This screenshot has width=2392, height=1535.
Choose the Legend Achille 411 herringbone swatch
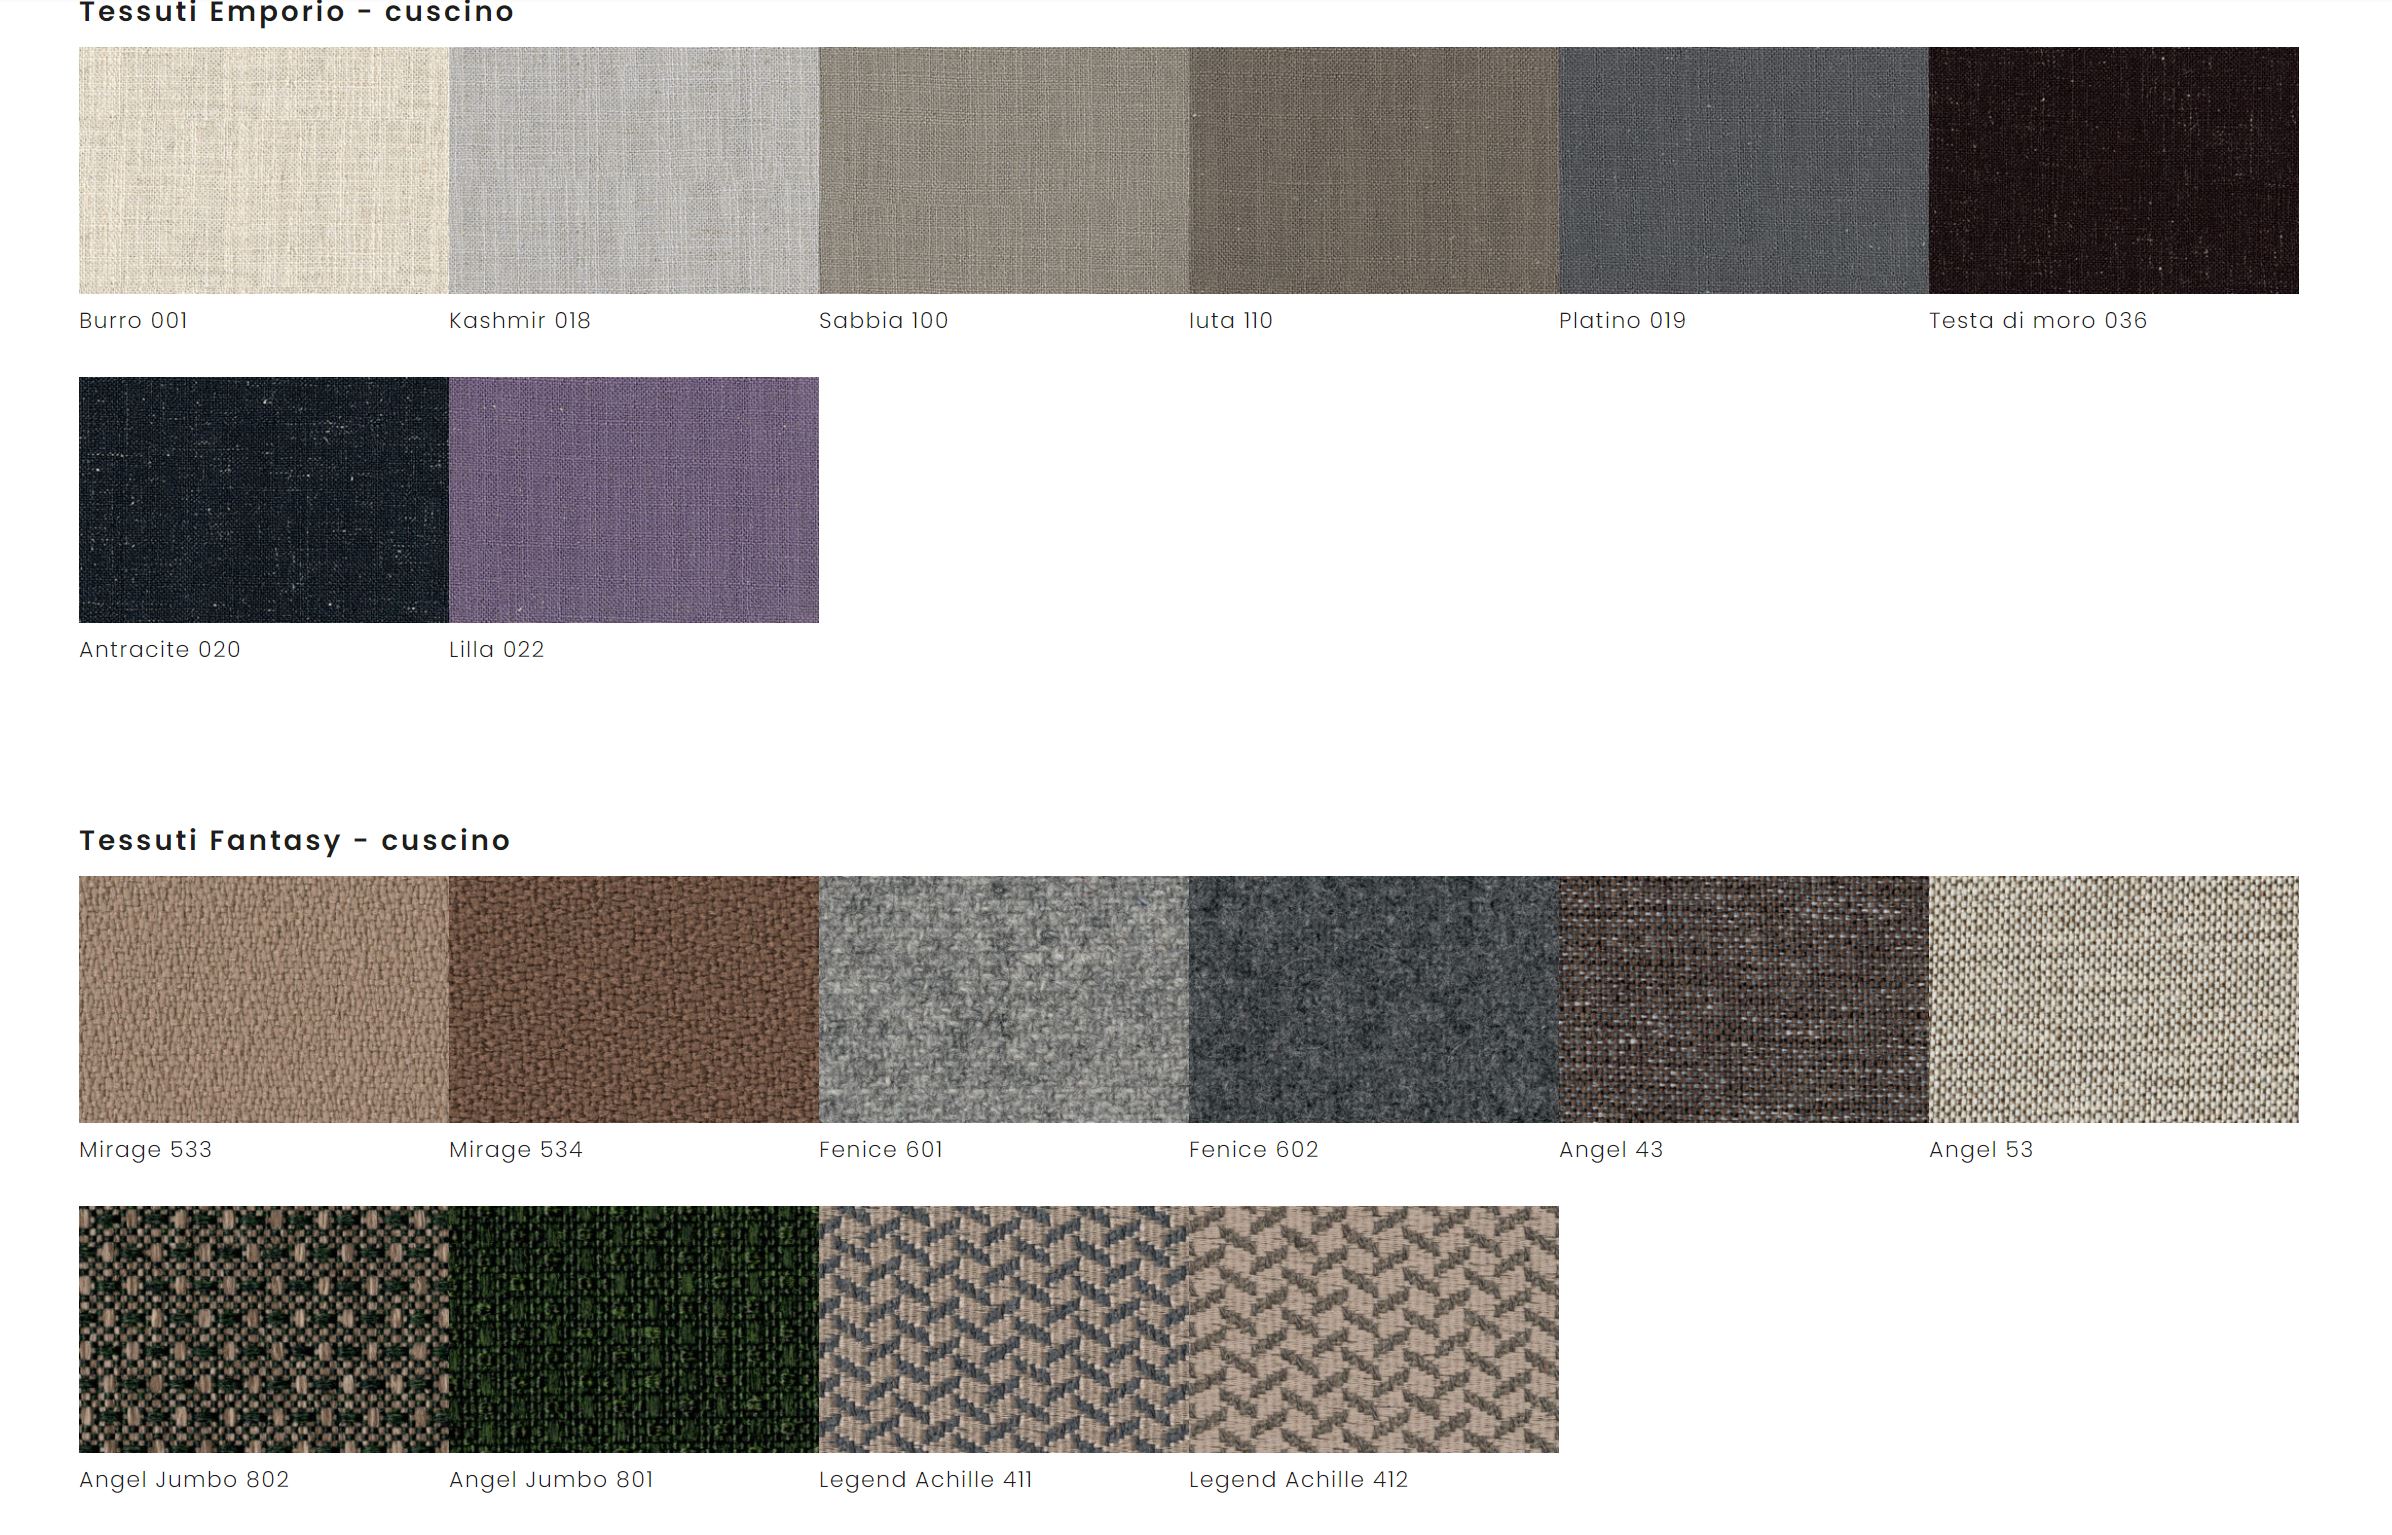pos(1004,1329)
